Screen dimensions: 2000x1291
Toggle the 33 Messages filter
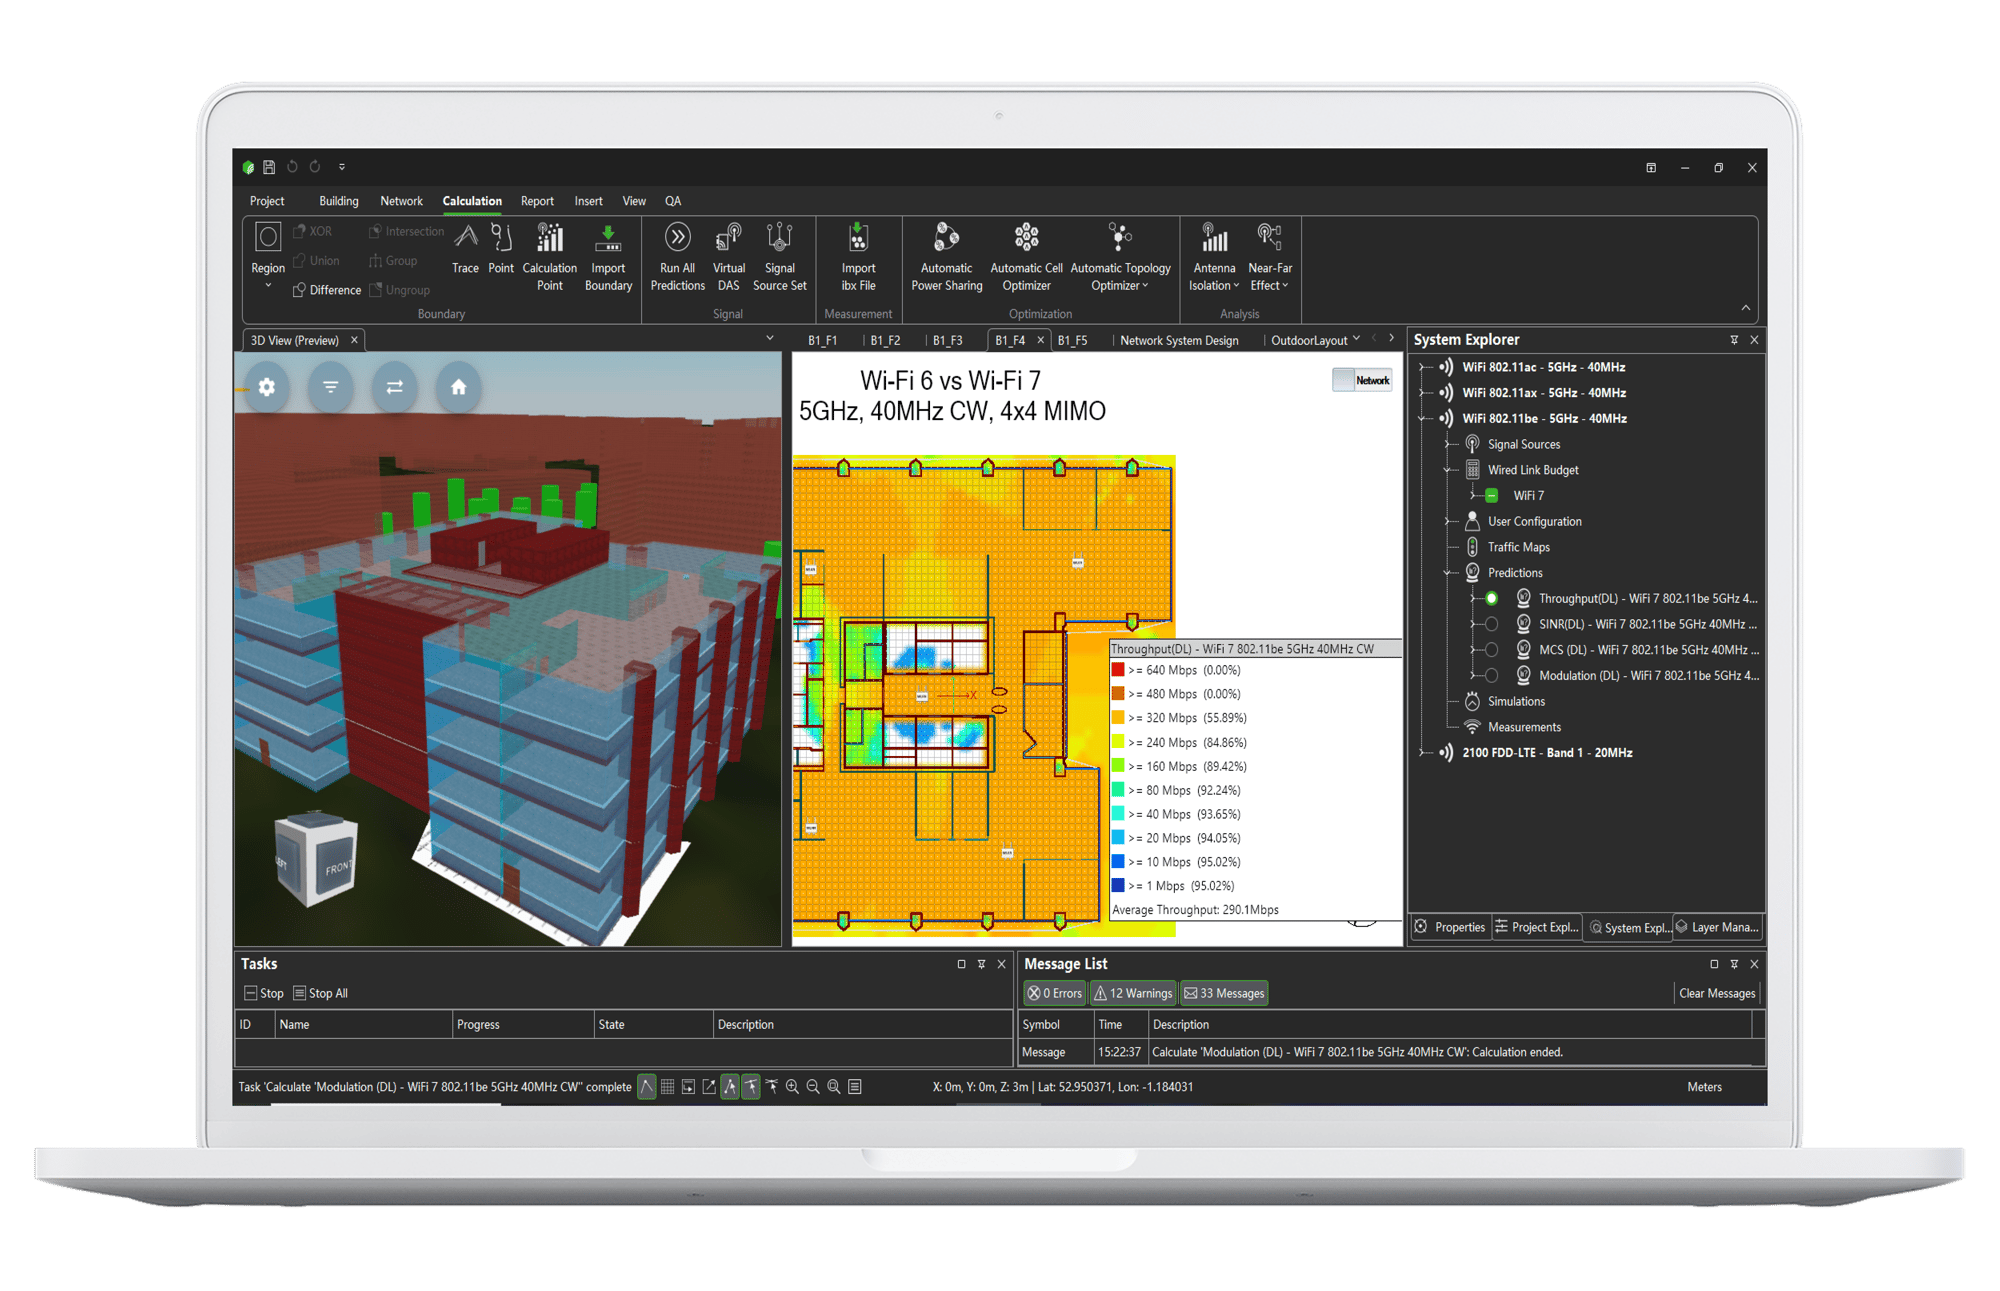tap(1224, 993)
